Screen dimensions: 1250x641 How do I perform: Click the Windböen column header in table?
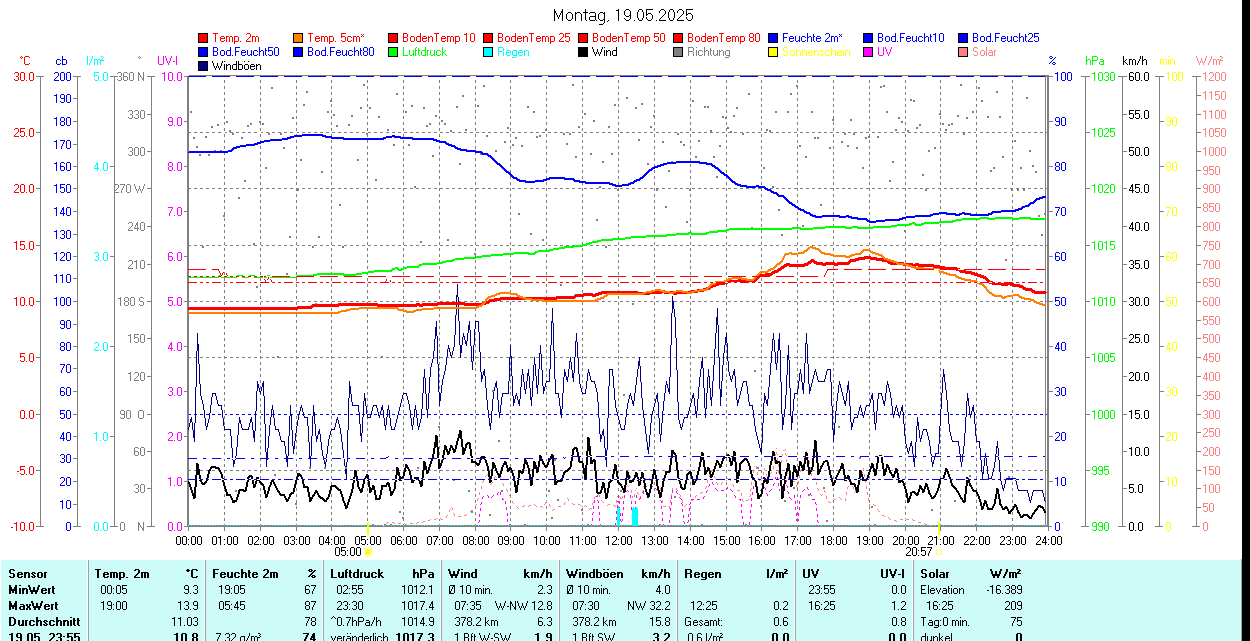pos(594,574)
